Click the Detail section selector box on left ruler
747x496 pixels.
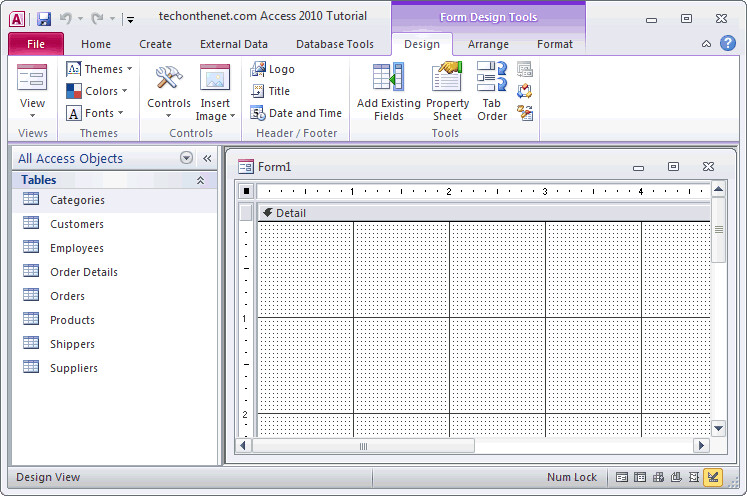[246, 213]
